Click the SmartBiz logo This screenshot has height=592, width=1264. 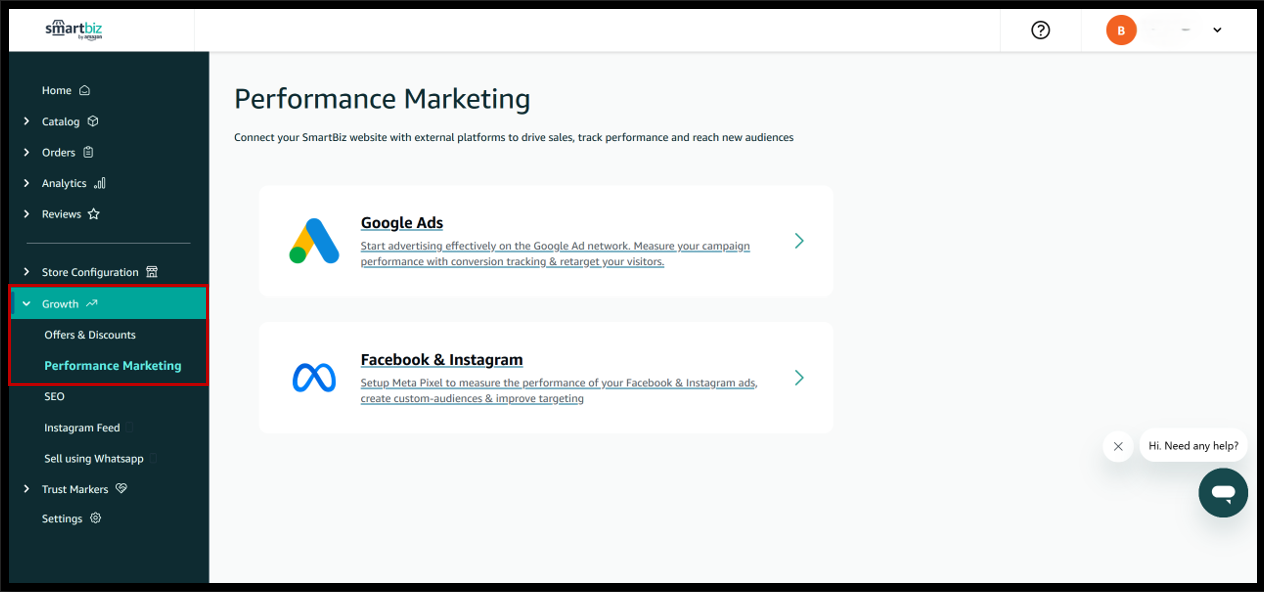coord(73,30)
